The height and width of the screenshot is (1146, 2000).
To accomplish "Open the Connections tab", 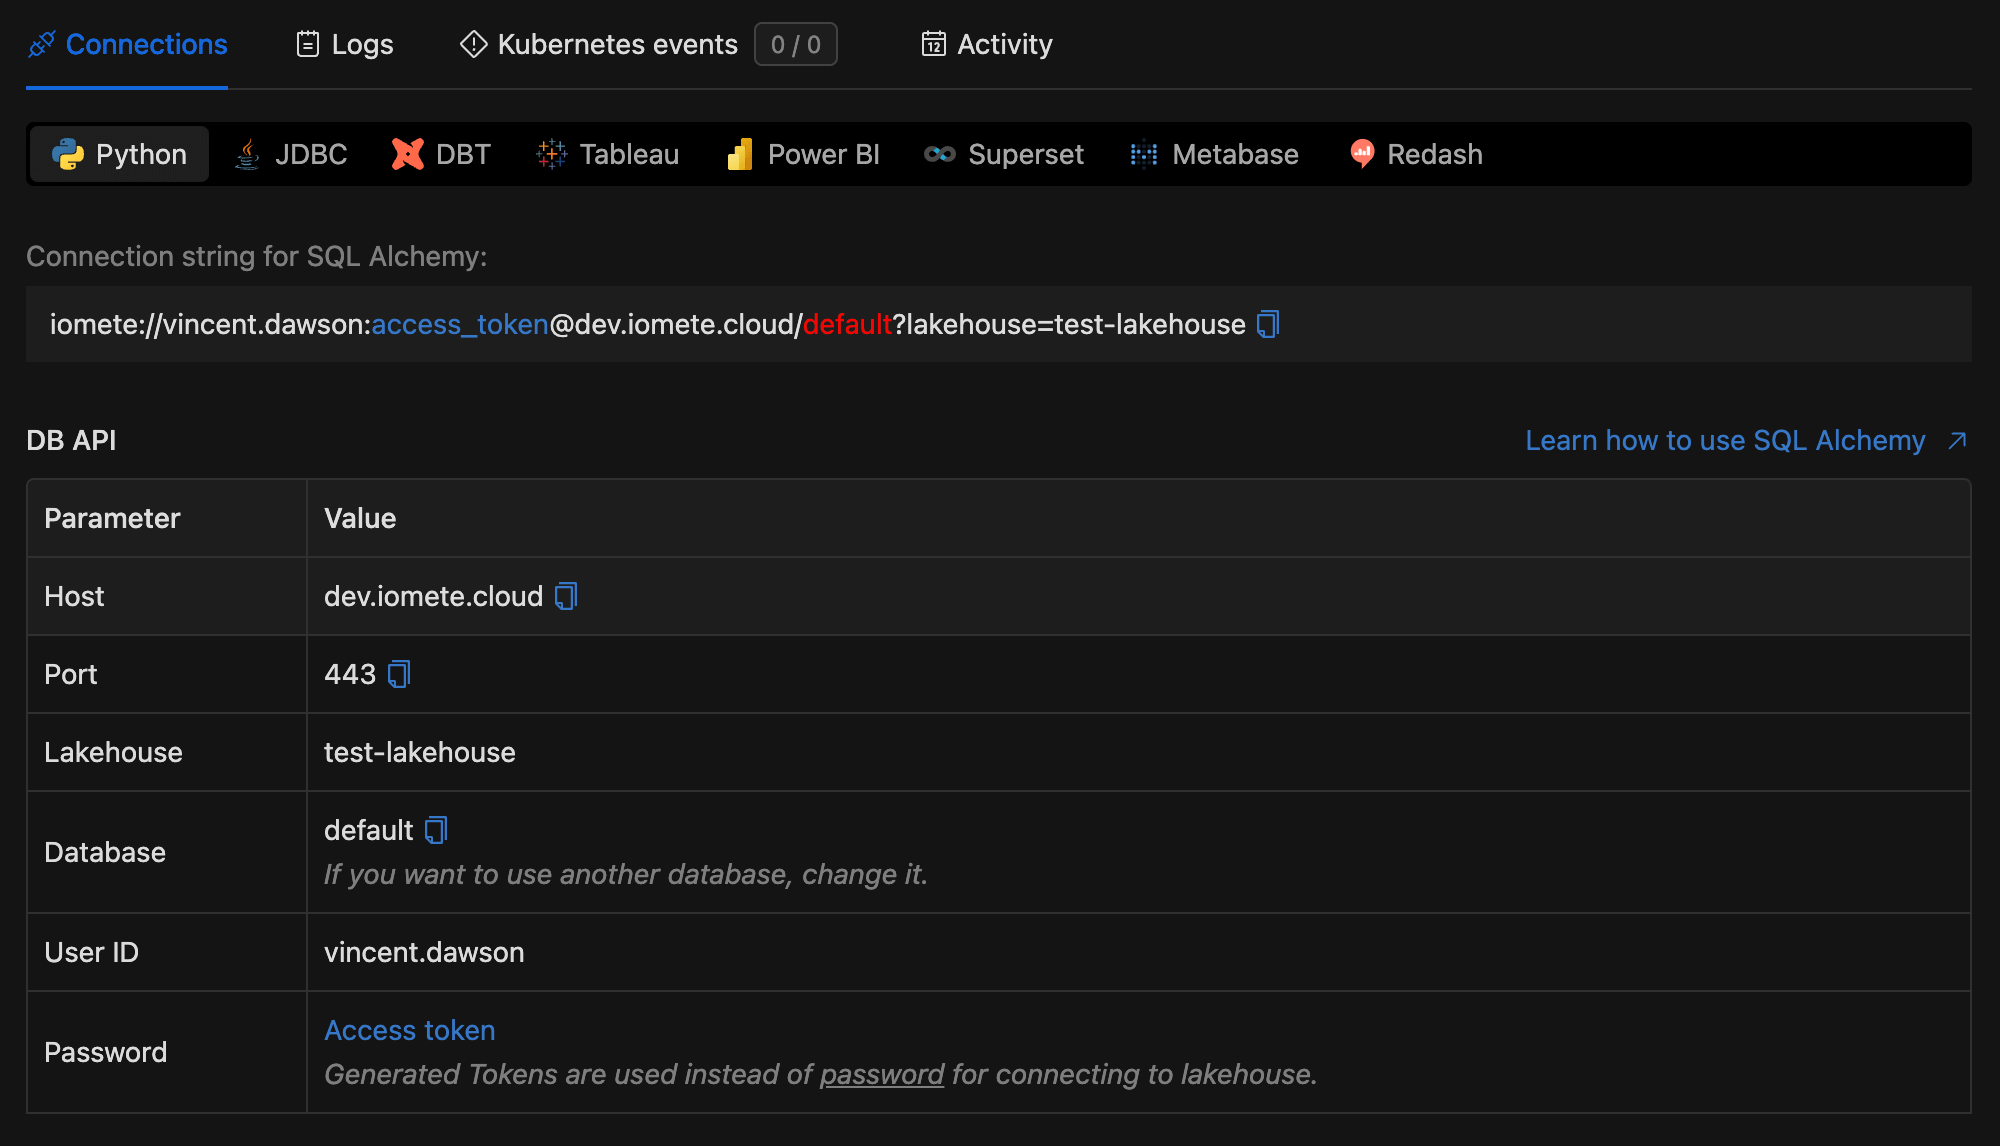I will [x=127, y=44].
